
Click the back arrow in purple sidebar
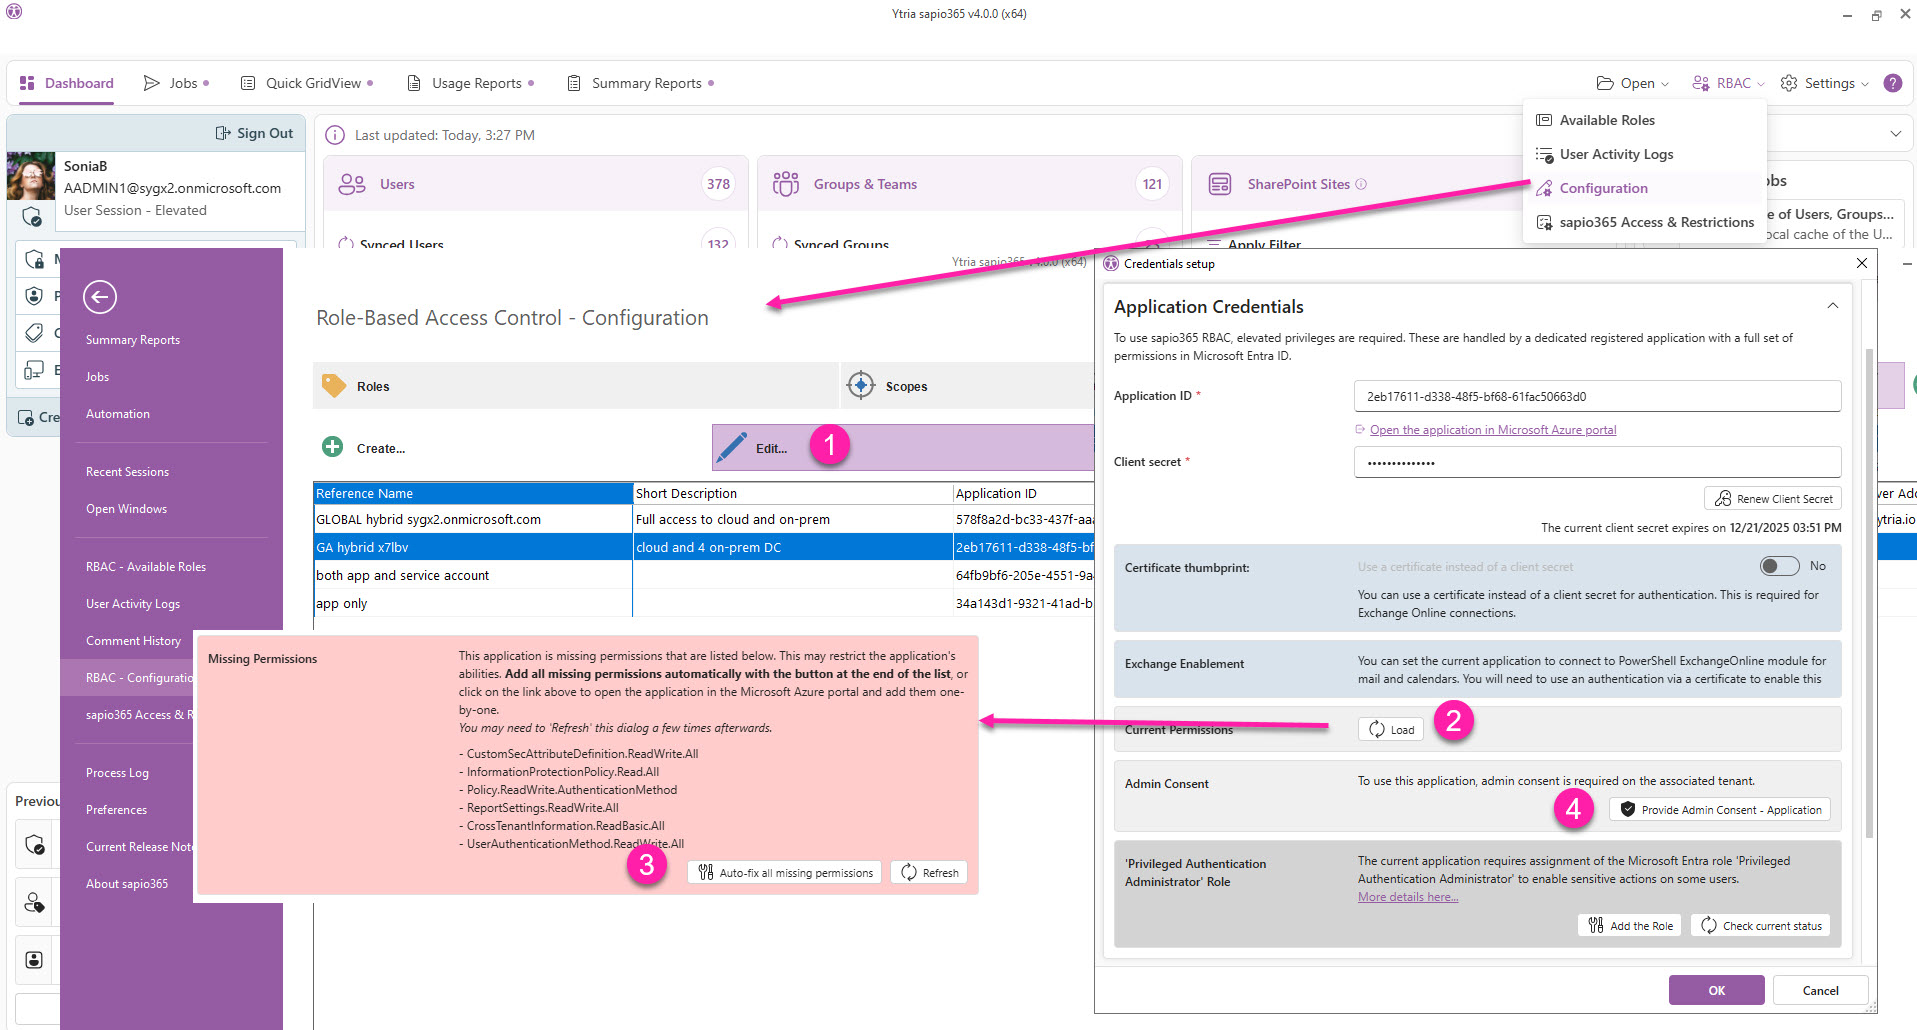[x=100, y=297]
